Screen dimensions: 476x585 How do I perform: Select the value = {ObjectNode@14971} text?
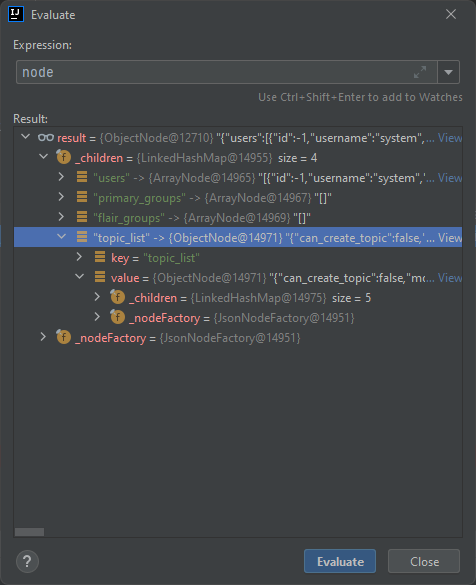(x=188, y=278)
